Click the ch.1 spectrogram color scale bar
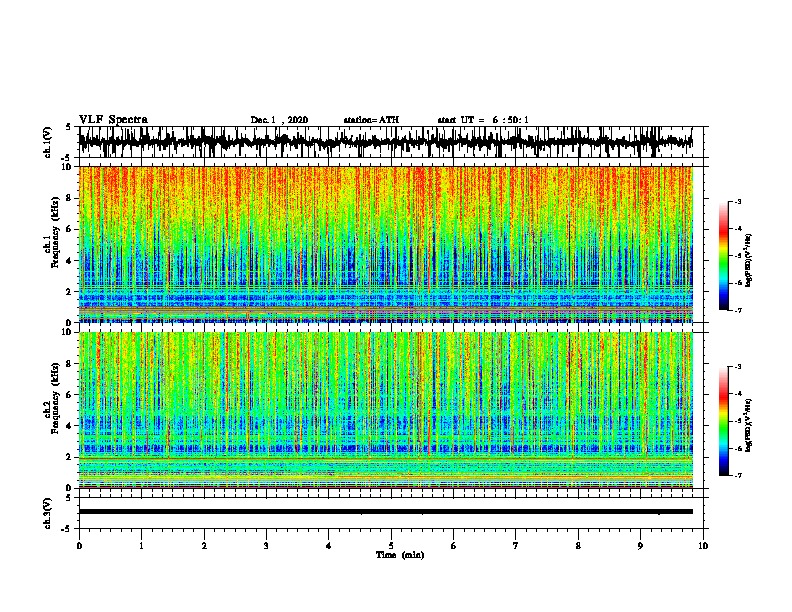 [x=723, y=256]
